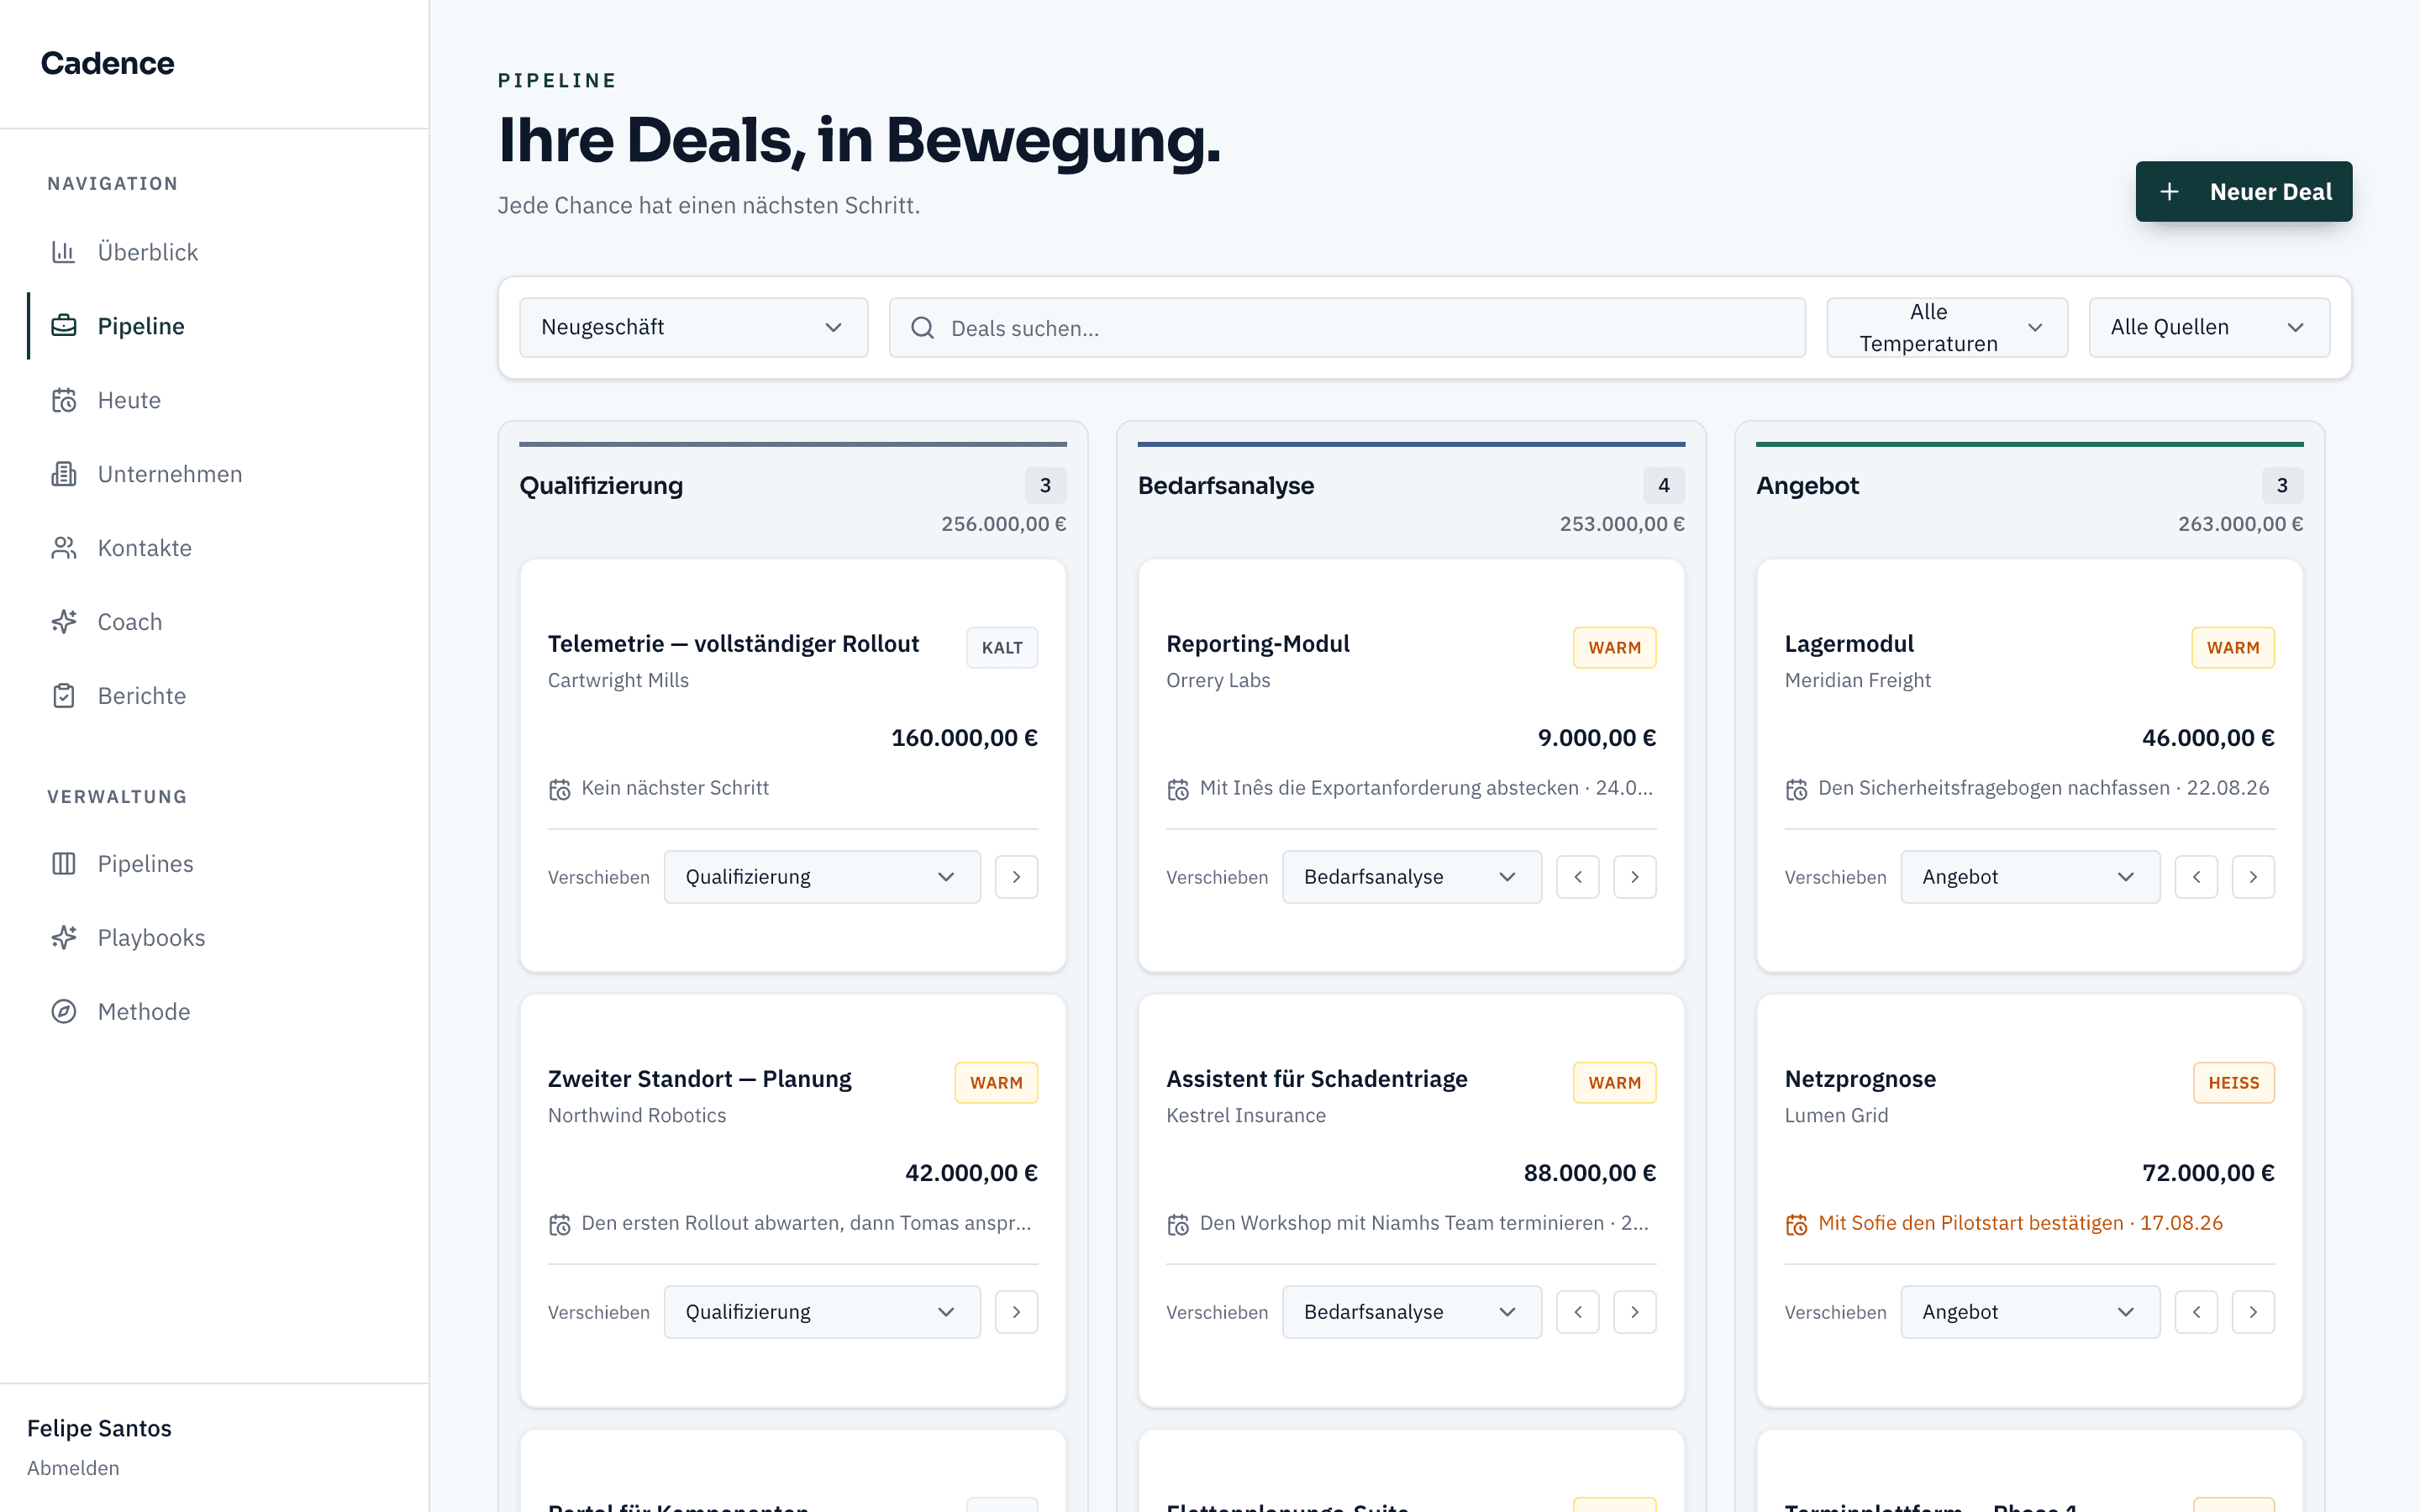Viewport: 2420px width, 1512px height.
Task: Open the Überblick chart icon
Action: point(64,252)
